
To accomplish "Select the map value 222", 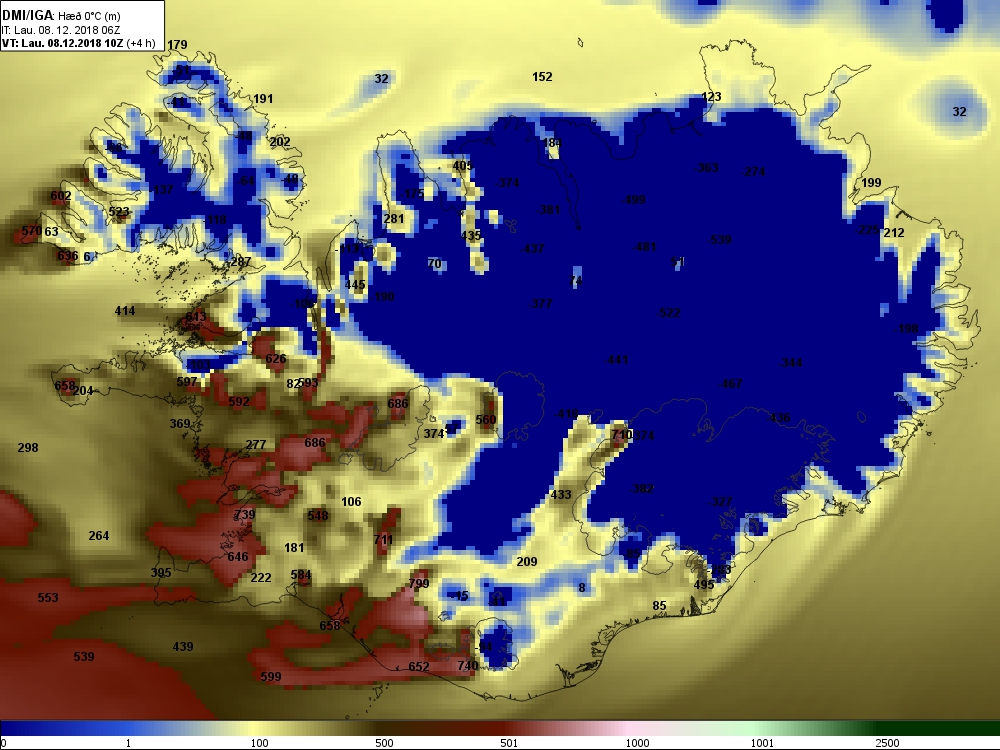I will [261, 578].
